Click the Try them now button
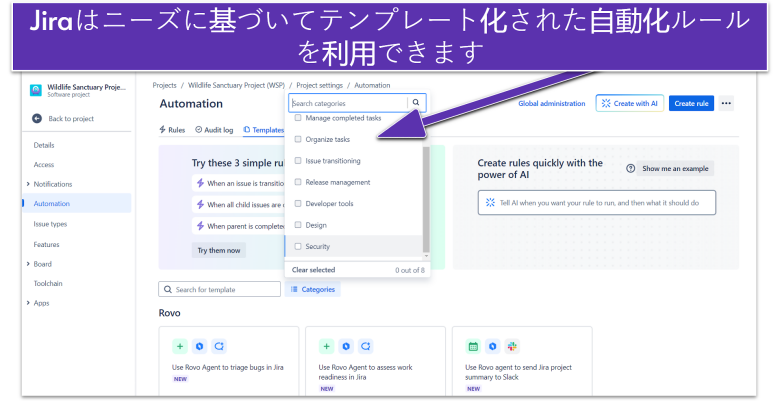 (x=219, y=250)
